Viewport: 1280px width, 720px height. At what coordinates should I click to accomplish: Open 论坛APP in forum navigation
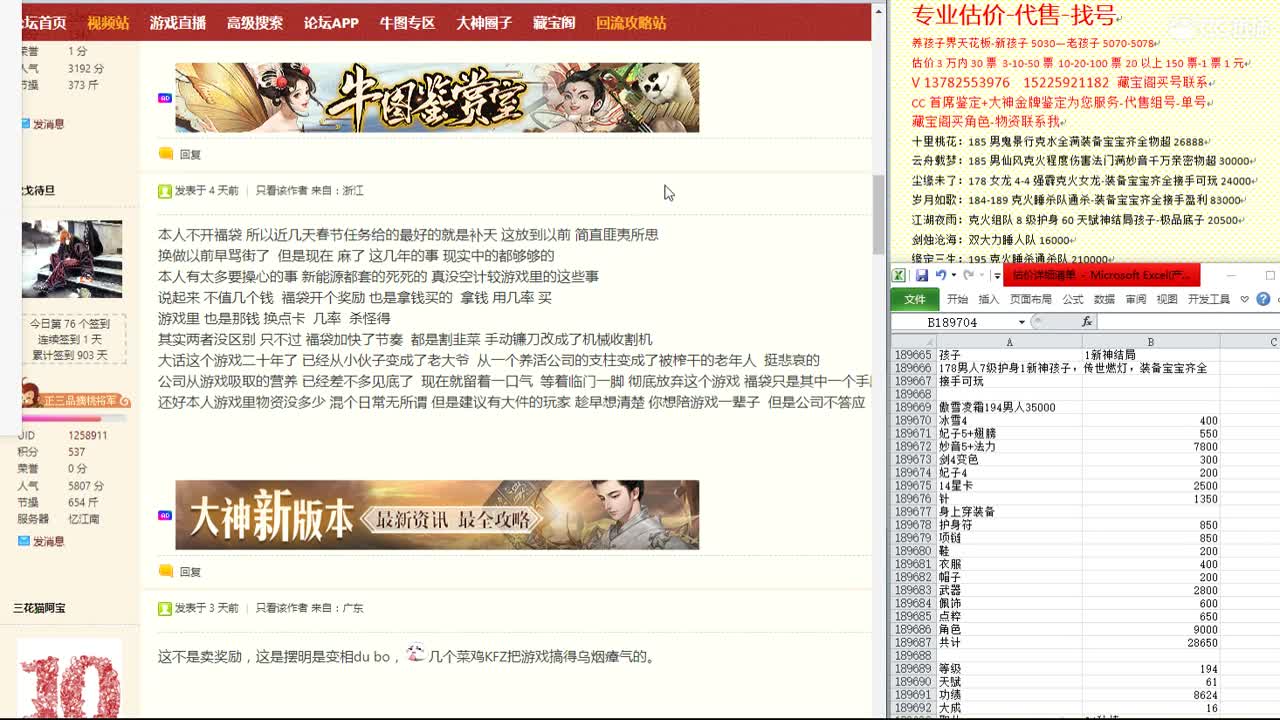click(x=331, y=22)
